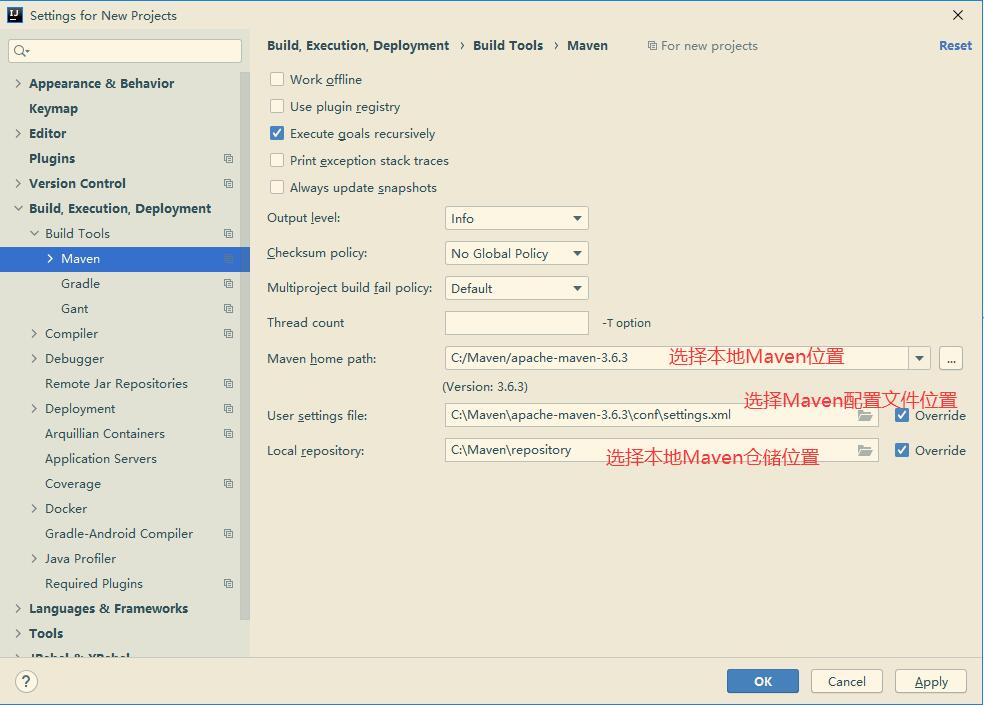Viewport: 984px width, 705px height.
Task: Click the 'Build, Execution, Deployment' breadcrumb
Action: point(357,45)
